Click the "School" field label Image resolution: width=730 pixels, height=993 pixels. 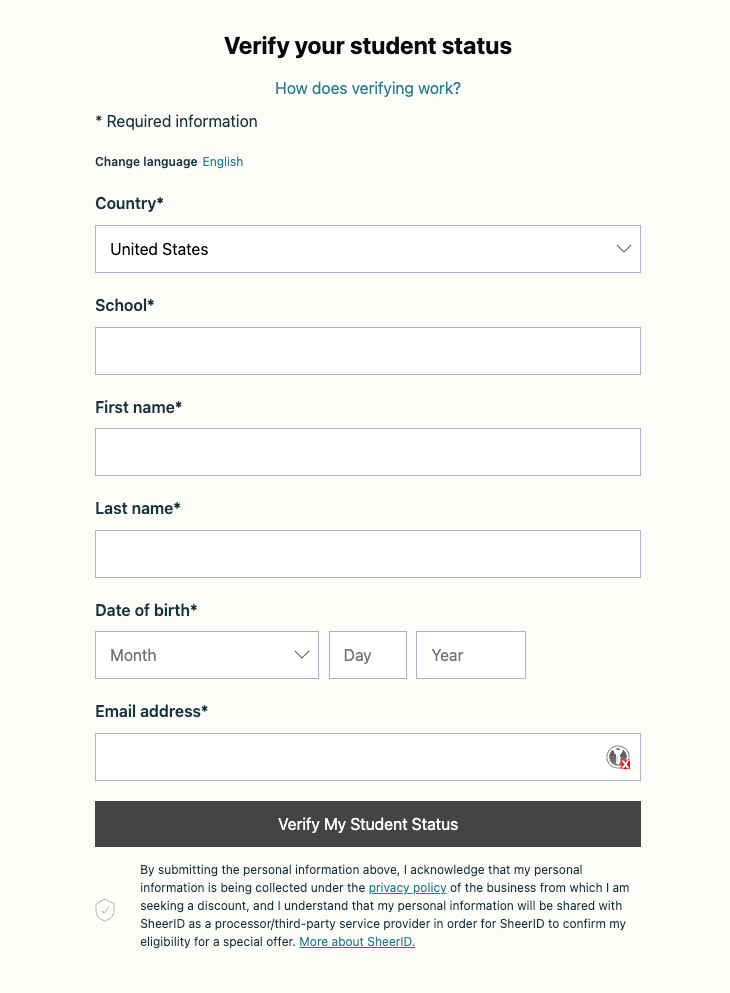click(124, 305)
